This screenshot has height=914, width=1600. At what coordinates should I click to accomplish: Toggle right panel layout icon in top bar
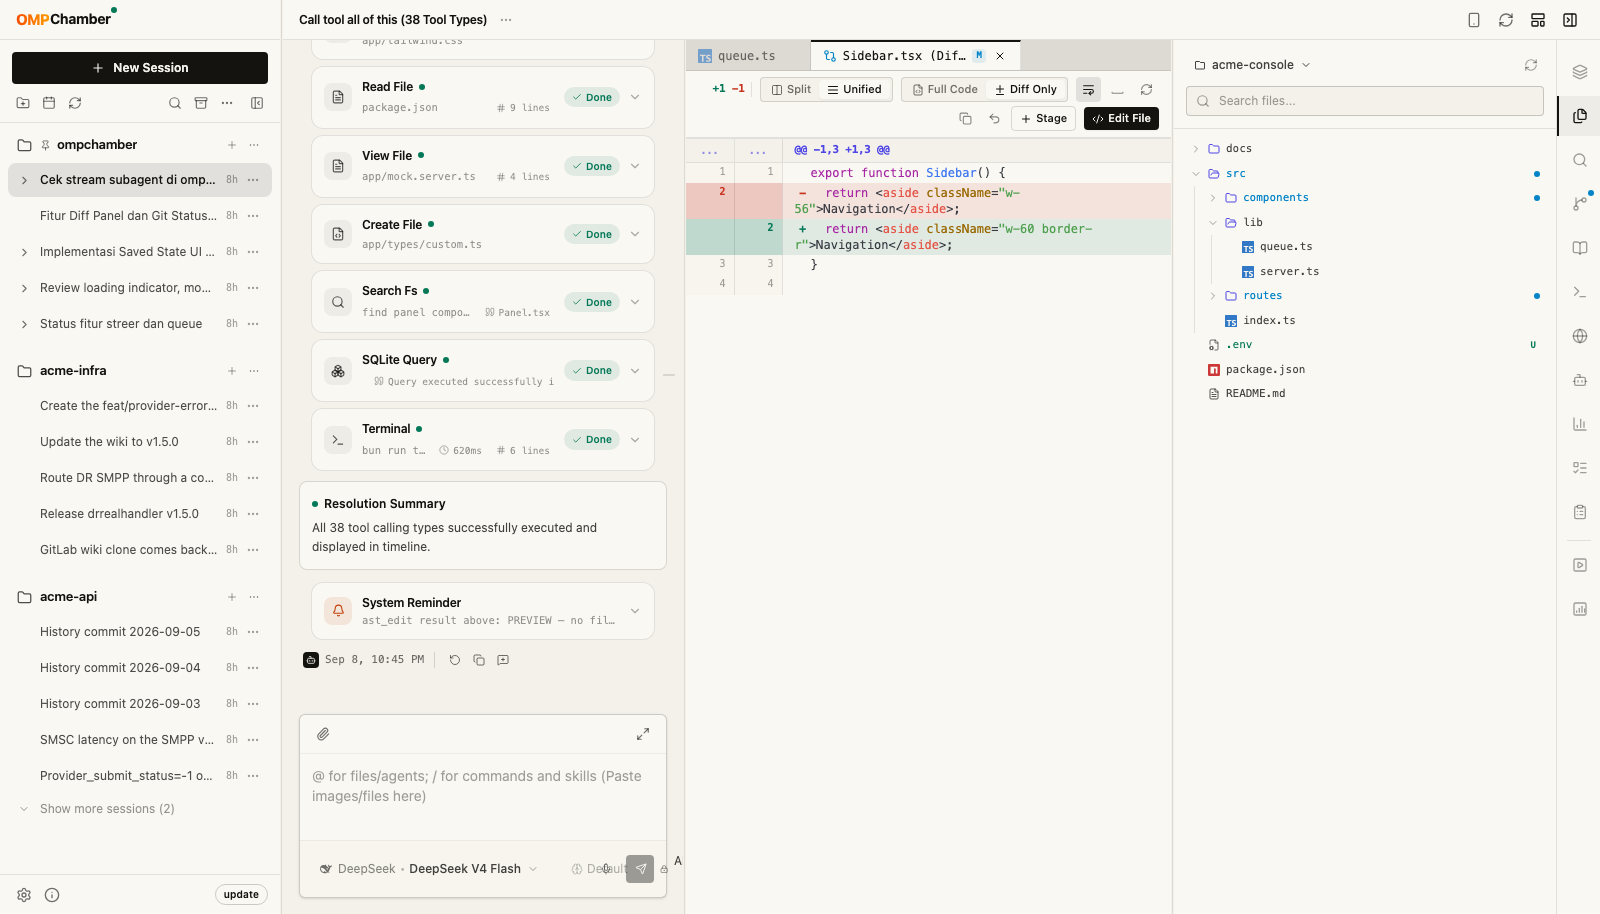coord(1570,20)
